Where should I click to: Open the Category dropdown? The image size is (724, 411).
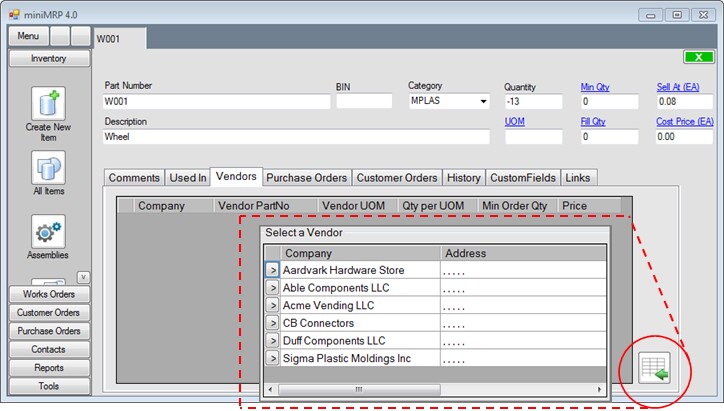[x=484, y=101]
